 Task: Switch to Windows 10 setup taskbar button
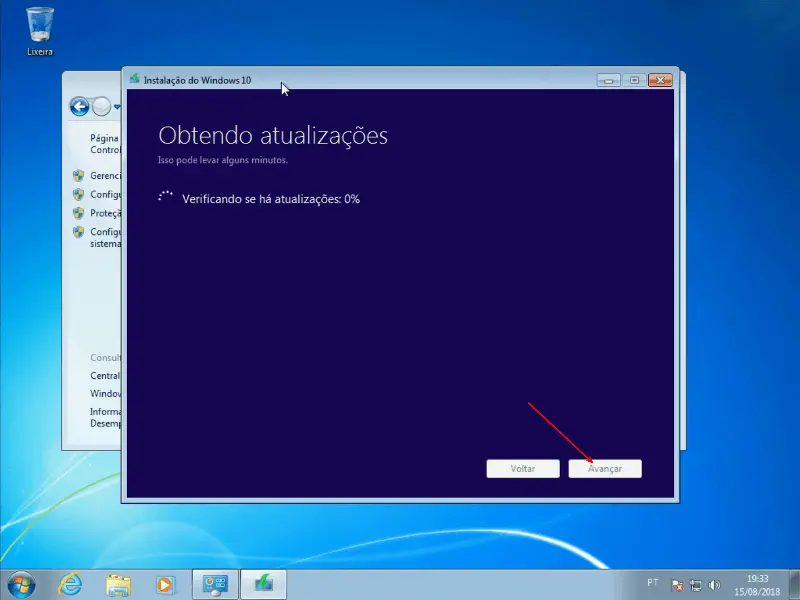coord(264,585)
